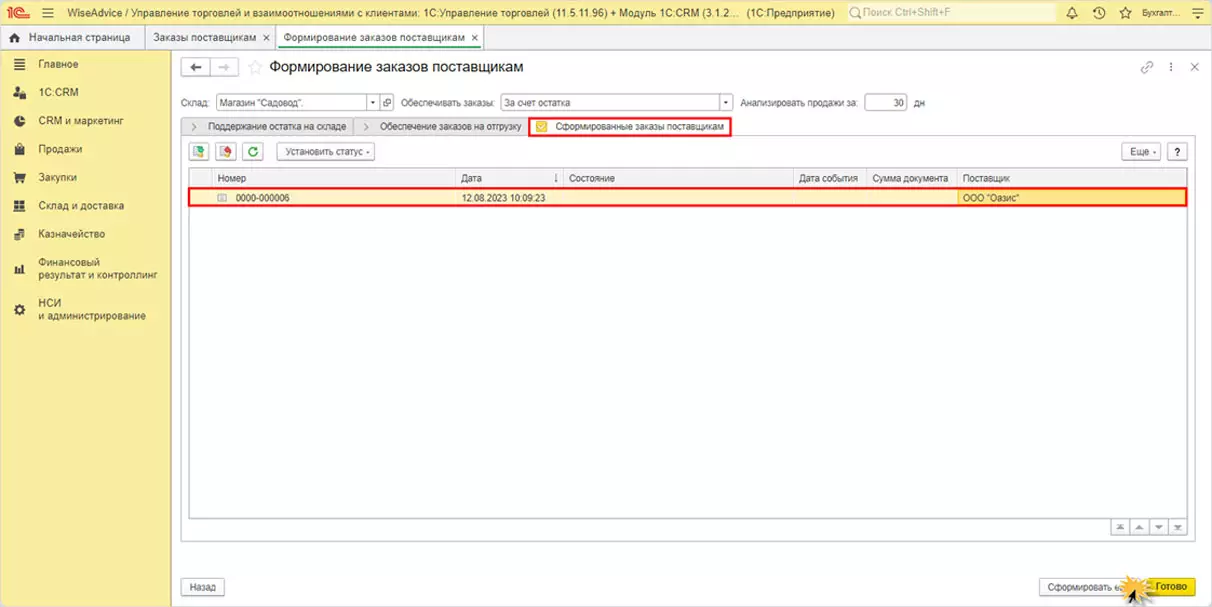Open the Главное section
Screen dimensions: 1212x607
pos(58,64)
